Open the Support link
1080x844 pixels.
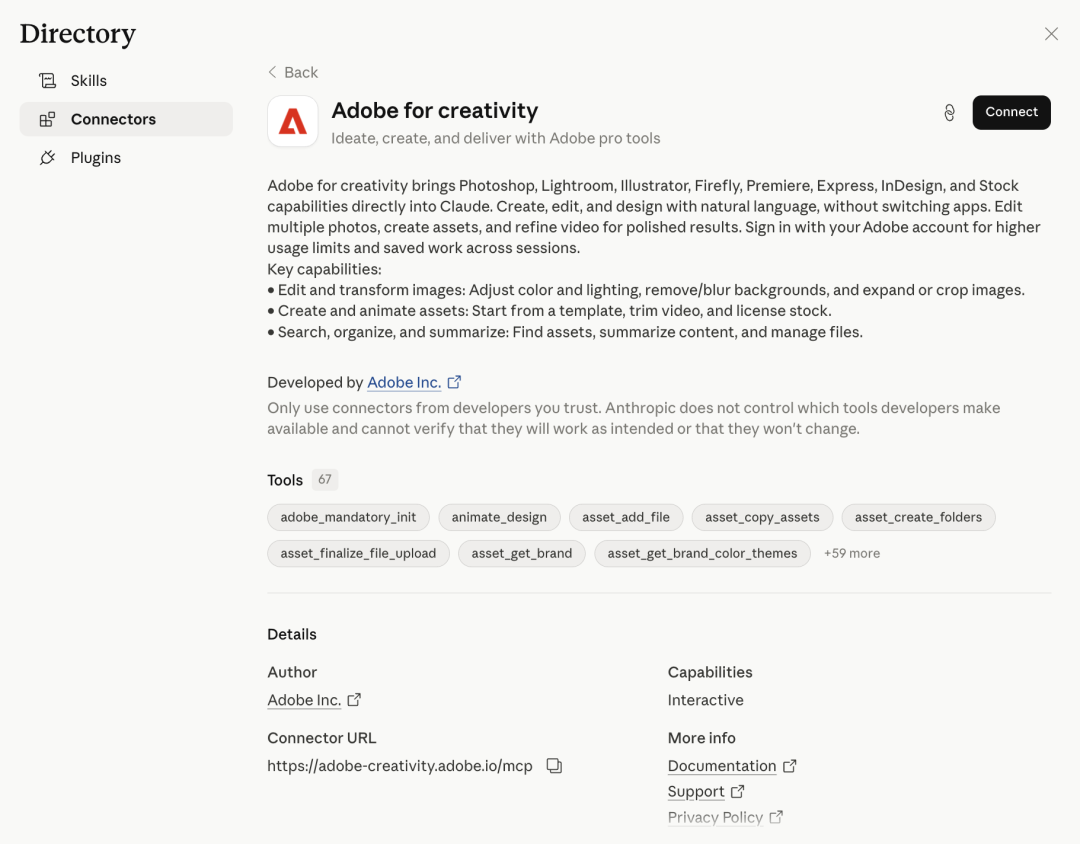[x=695, y=791]
